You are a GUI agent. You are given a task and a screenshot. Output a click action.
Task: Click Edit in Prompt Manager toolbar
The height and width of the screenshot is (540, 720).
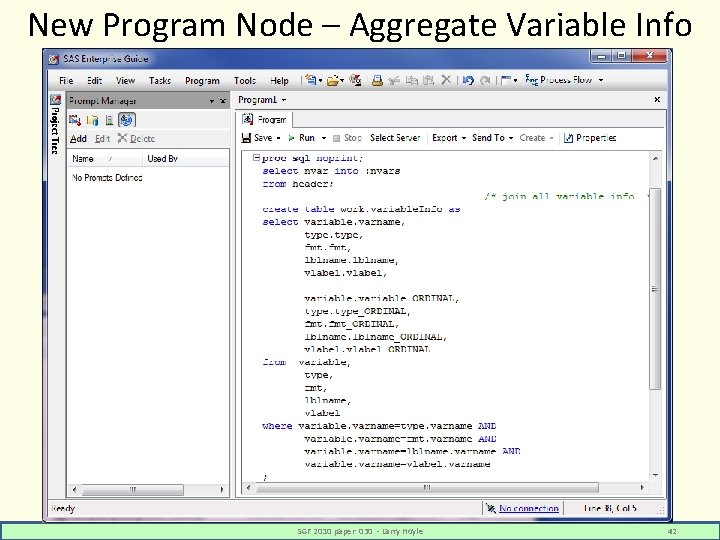point(102,139)
